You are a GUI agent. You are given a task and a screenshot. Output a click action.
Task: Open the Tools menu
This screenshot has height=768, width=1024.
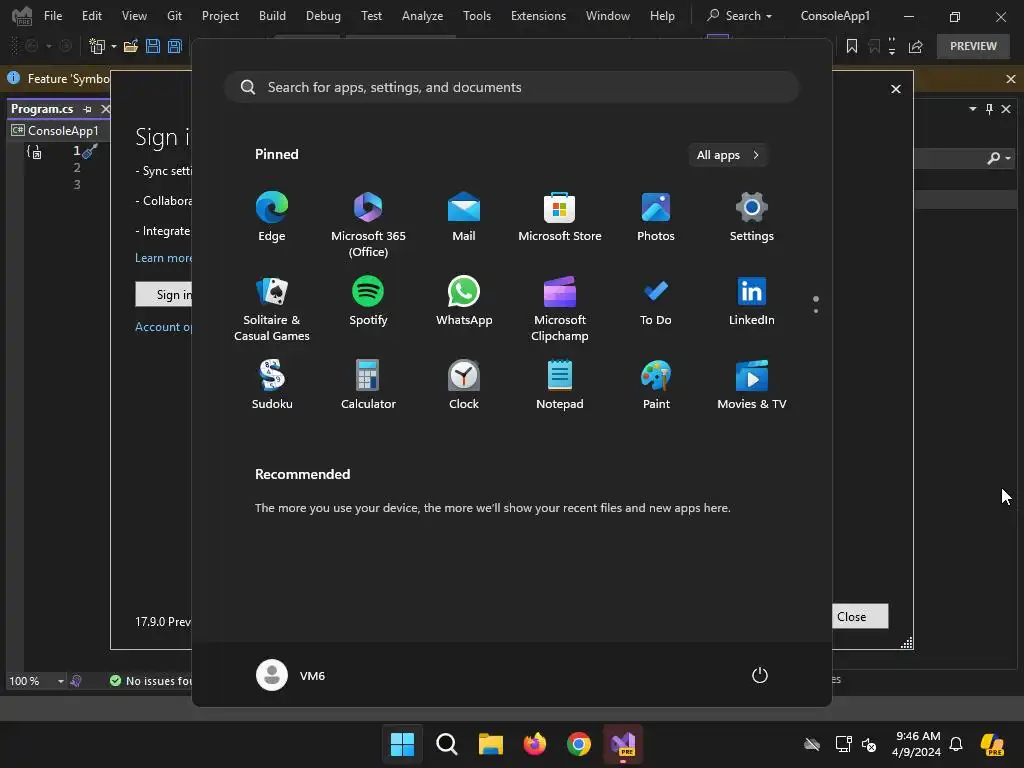coord(477,16)
